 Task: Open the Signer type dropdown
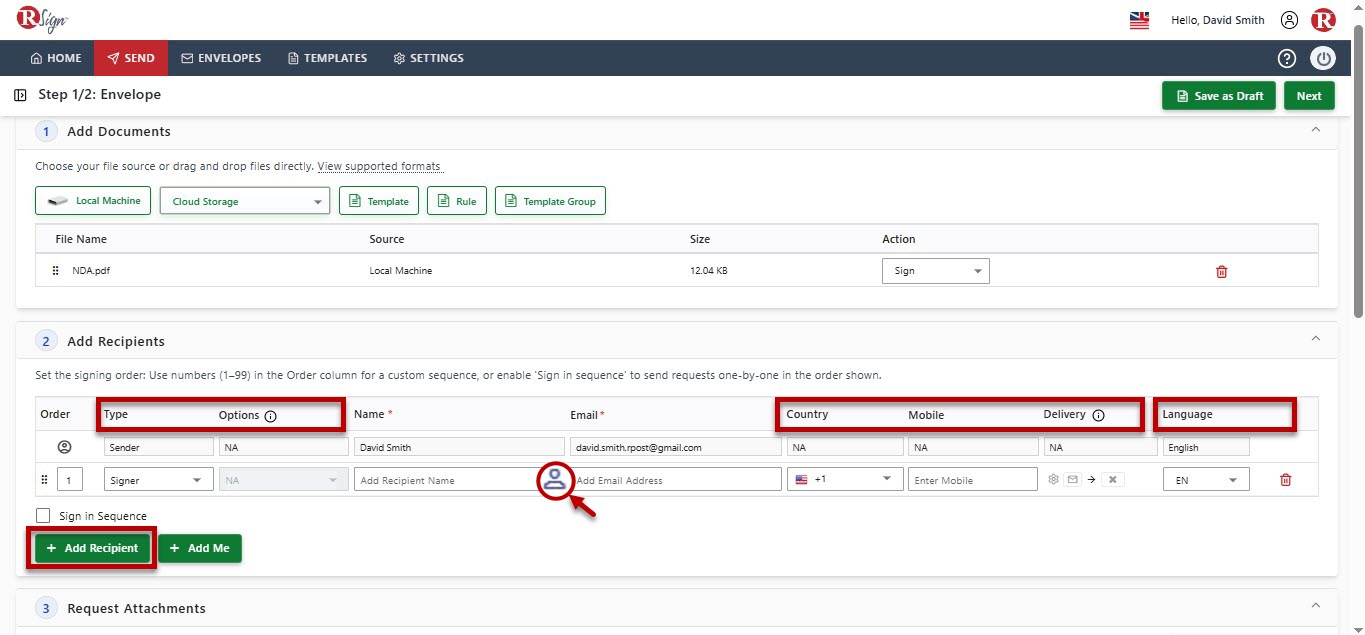158,480
